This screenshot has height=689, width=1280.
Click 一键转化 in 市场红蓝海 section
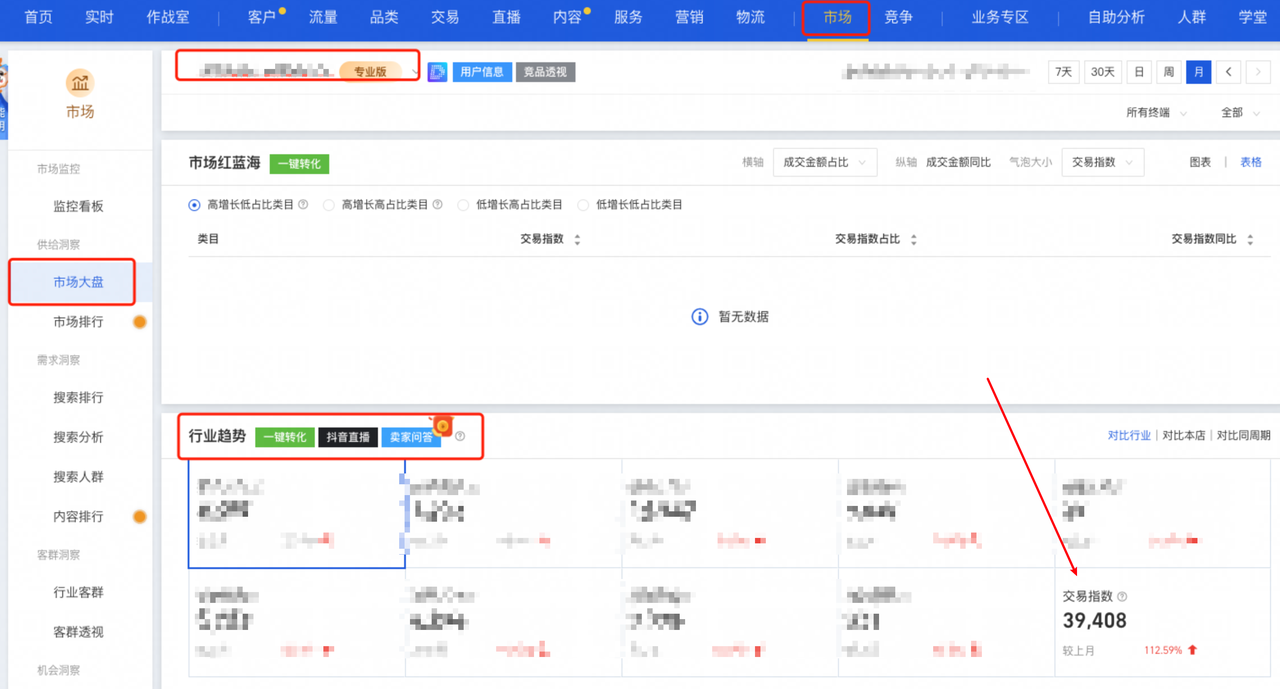click(x=299, y=163)
